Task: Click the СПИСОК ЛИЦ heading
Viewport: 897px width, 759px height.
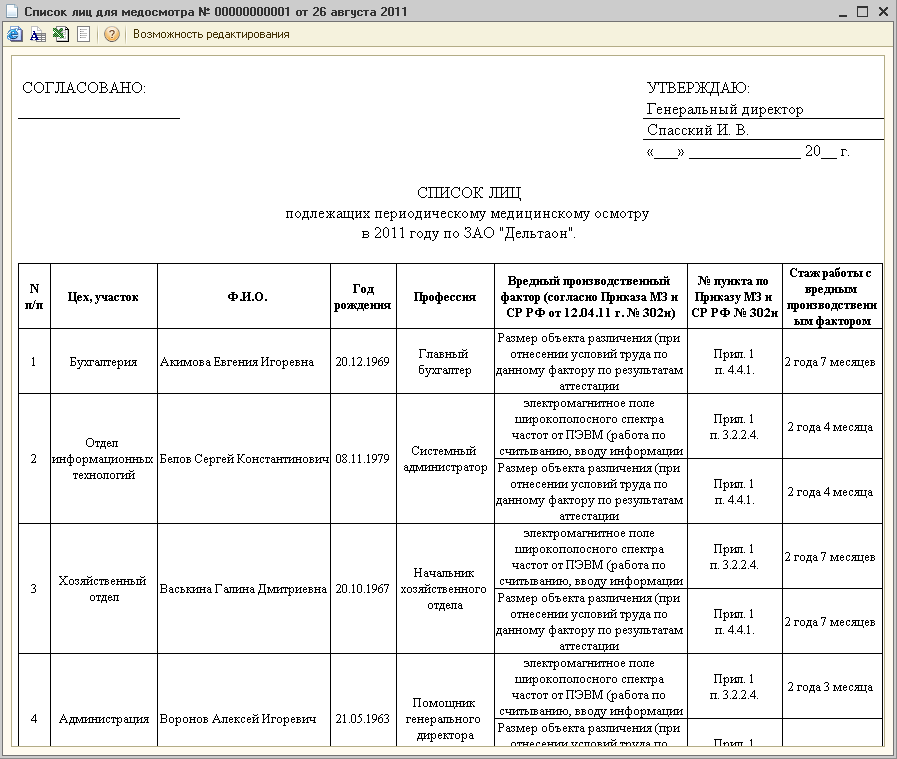Action: tap(469, 193)
